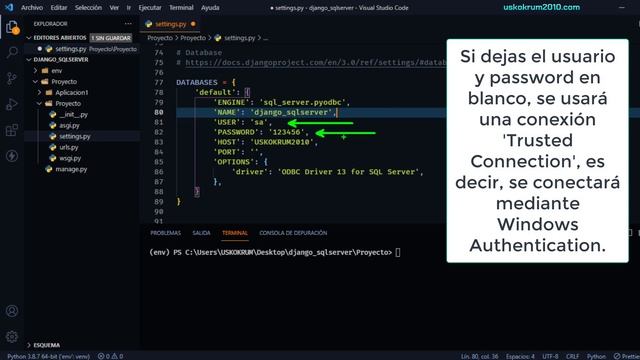Switch to the SALIDA panel tab
This screenshot has height=360, width=640.
(x=201, y=233)
